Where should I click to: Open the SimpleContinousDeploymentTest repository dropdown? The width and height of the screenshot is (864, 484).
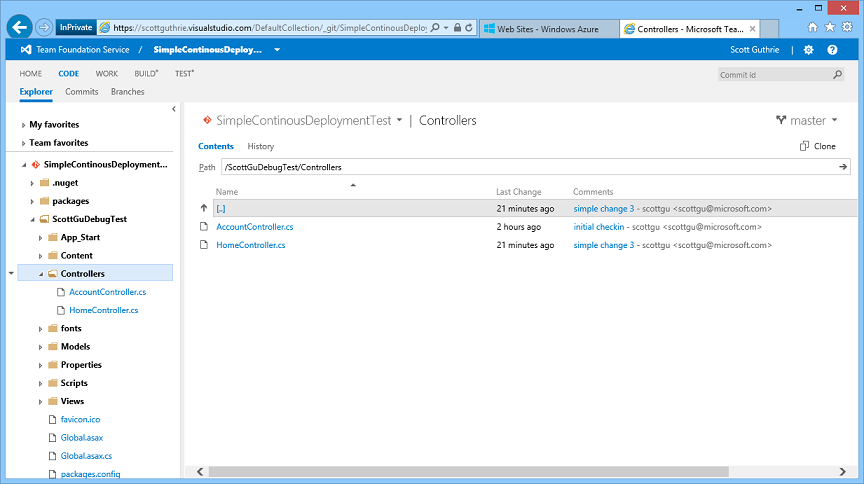pos(399,120)
